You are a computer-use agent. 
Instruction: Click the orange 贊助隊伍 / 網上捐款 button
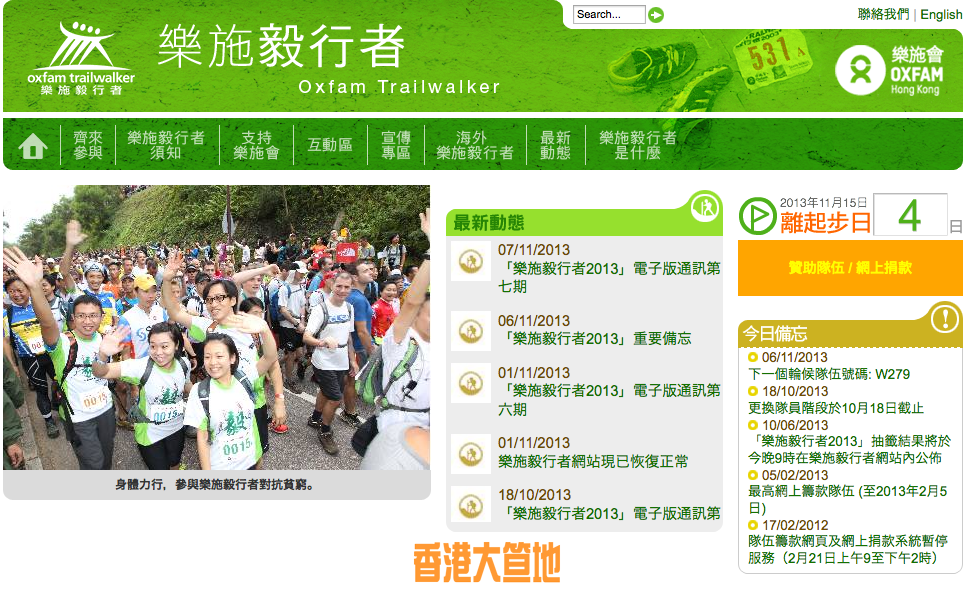click(850, 268)
